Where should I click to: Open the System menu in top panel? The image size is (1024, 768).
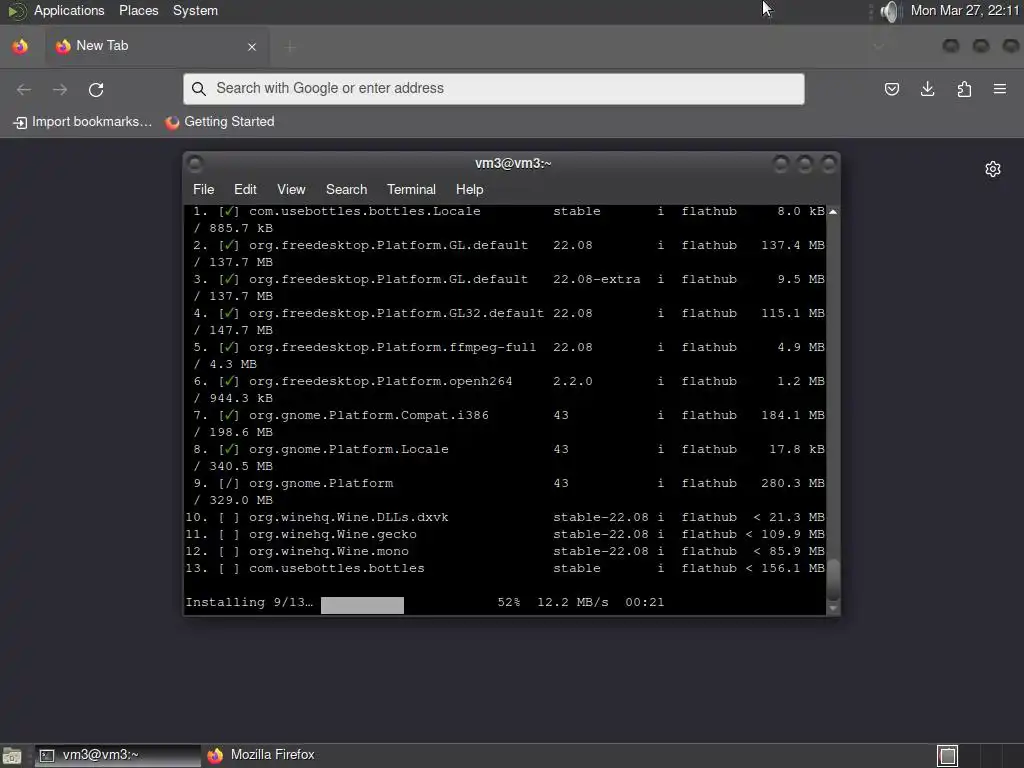coord(195,10)
